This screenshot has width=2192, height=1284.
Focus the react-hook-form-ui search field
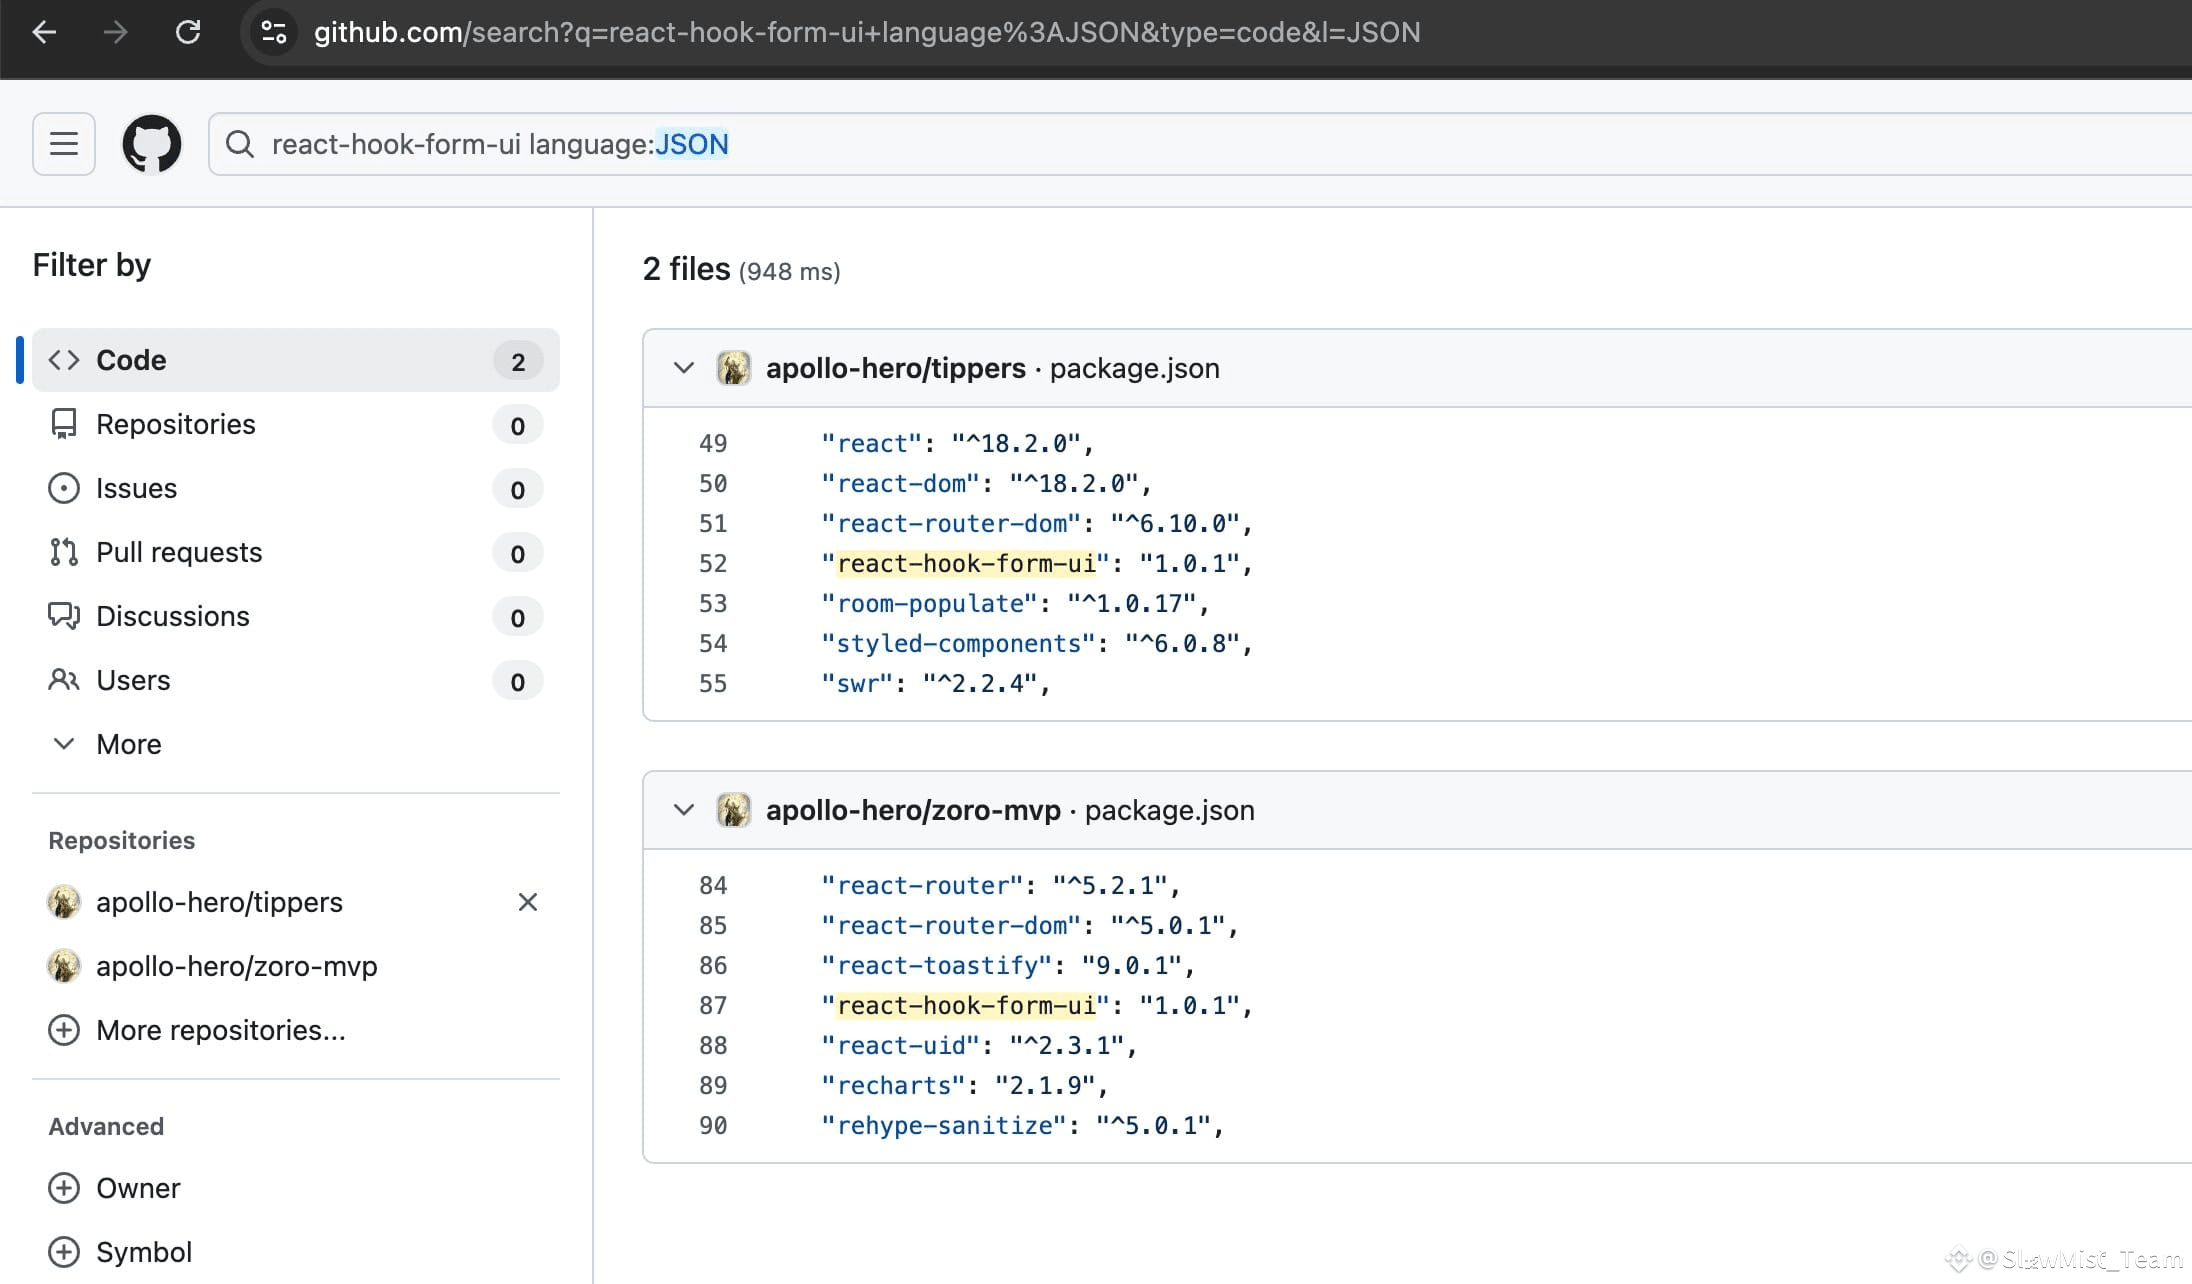point(1200,144)
